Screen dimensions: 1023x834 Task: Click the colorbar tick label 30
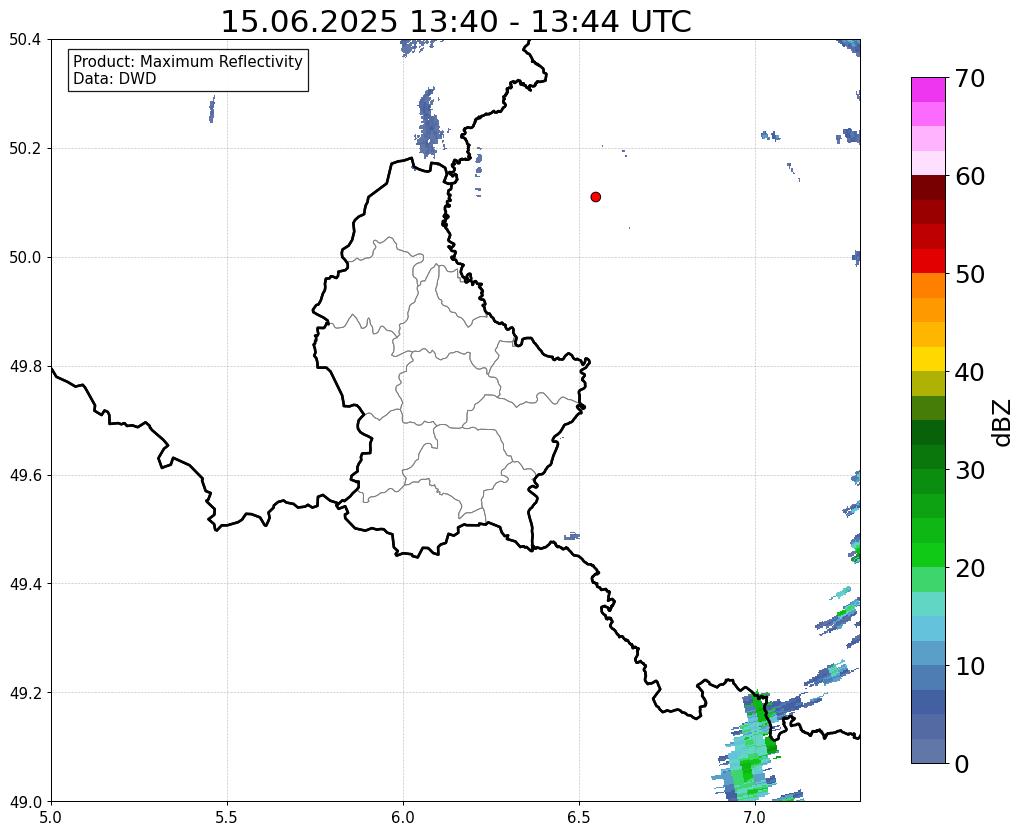pyautogui.click(x=970, y=470)
